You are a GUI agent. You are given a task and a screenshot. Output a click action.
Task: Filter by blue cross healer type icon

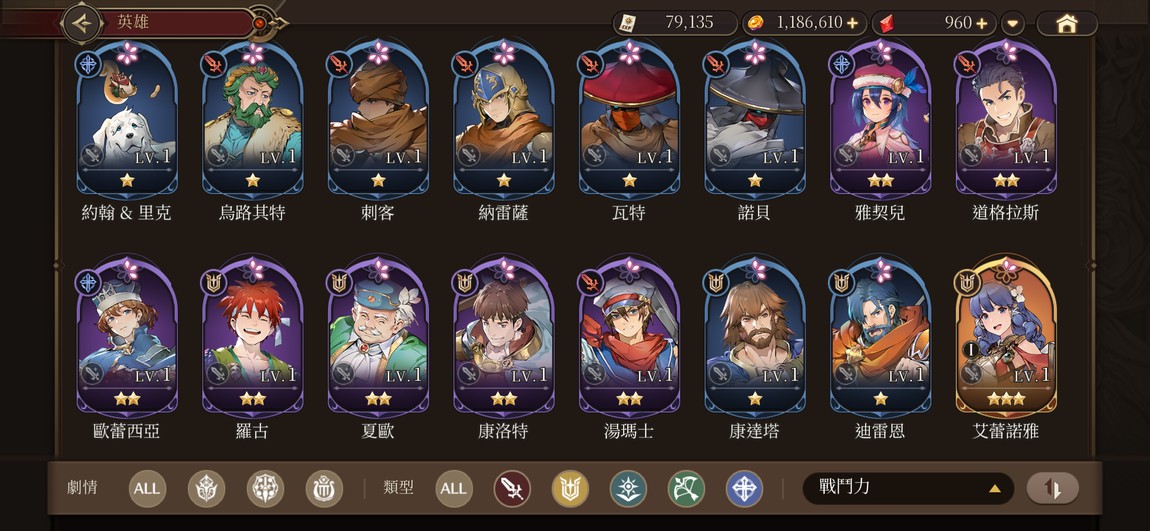coord(744,488)
